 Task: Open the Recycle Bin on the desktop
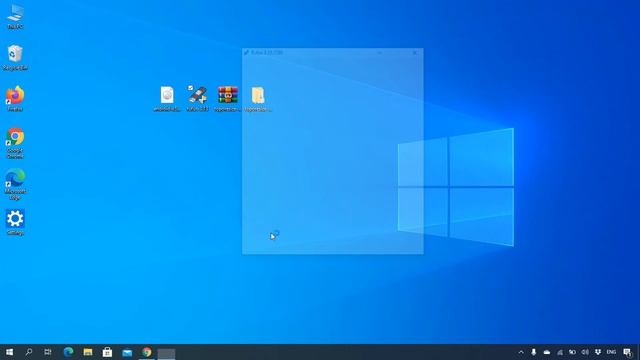coord(15,58)
